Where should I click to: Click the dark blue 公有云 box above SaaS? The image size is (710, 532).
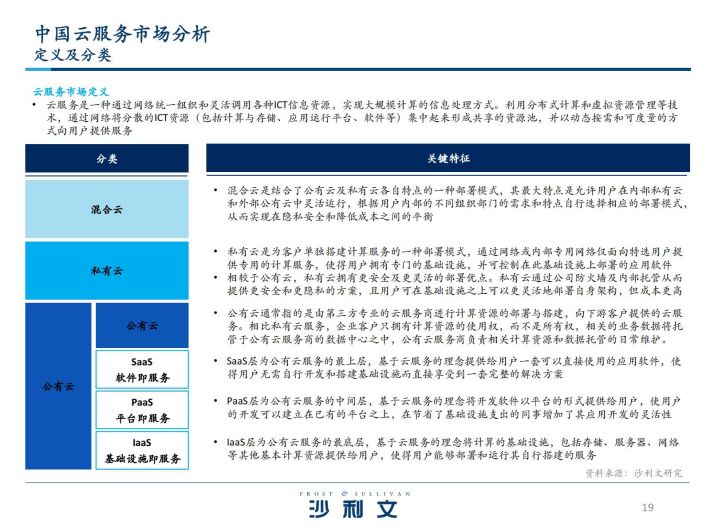pyautogui.click(x=142, y=325)
